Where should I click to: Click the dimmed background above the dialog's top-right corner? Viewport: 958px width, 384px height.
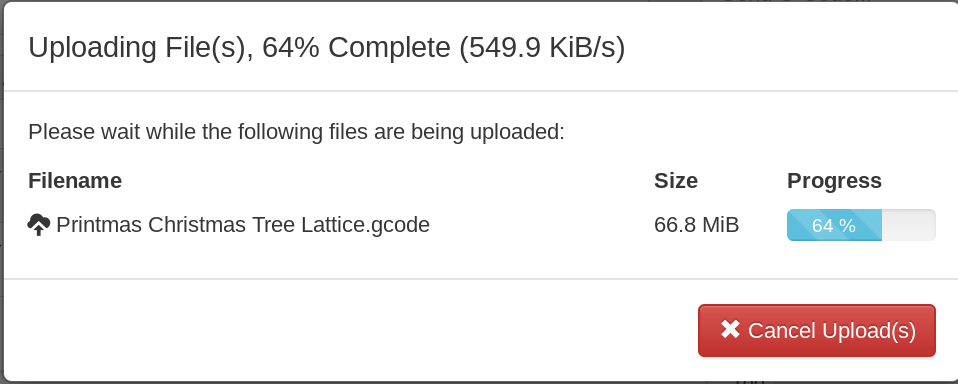794,1
